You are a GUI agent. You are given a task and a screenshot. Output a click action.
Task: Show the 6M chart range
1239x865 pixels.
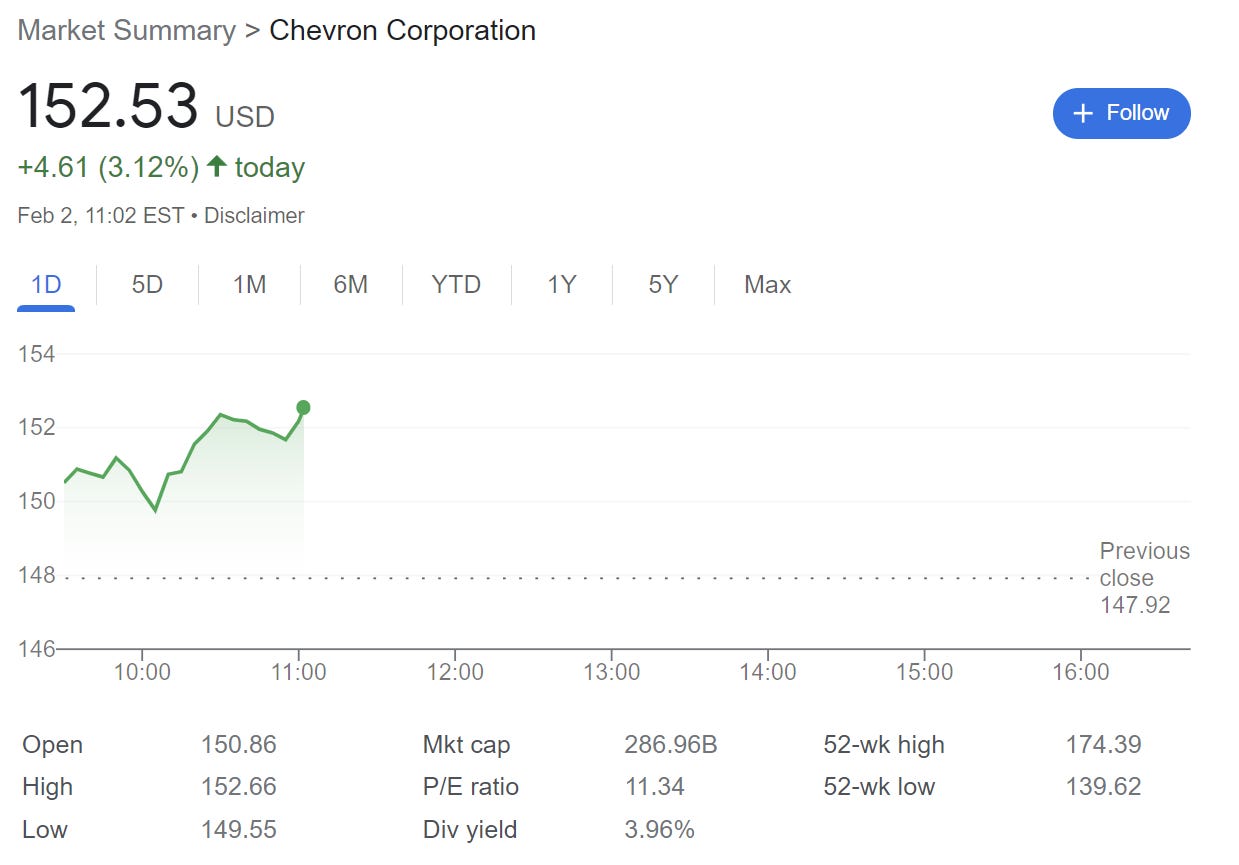(350, 285)
